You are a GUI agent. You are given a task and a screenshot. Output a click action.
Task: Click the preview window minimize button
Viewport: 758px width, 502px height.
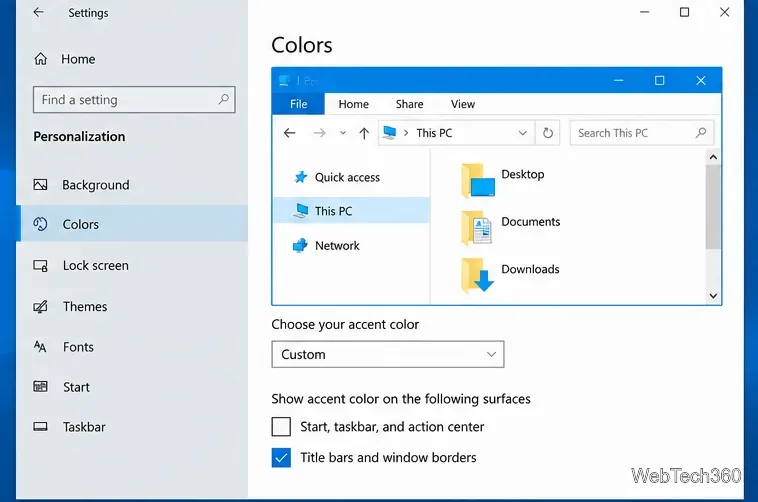click(618, 80)
